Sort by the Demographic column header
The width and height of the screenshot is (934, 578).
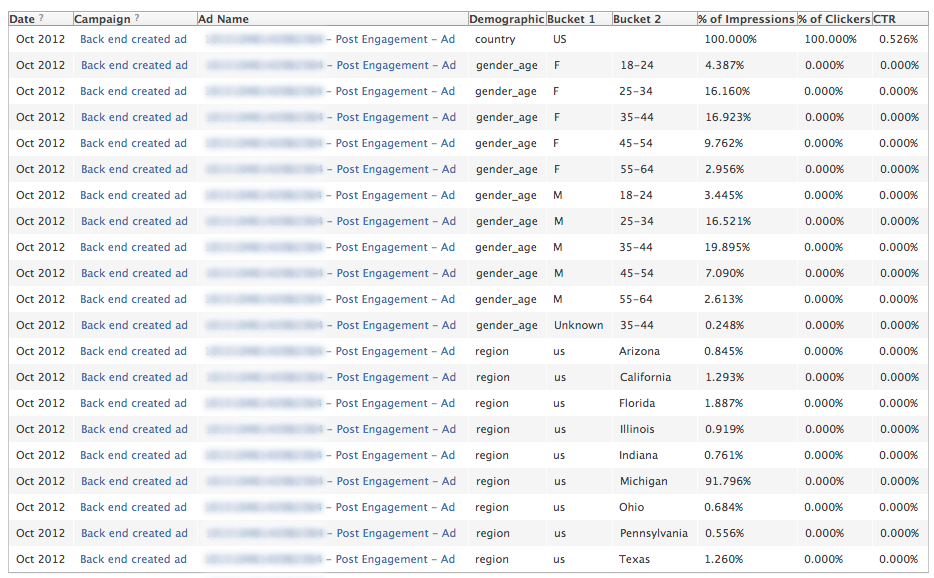[506, 19]
